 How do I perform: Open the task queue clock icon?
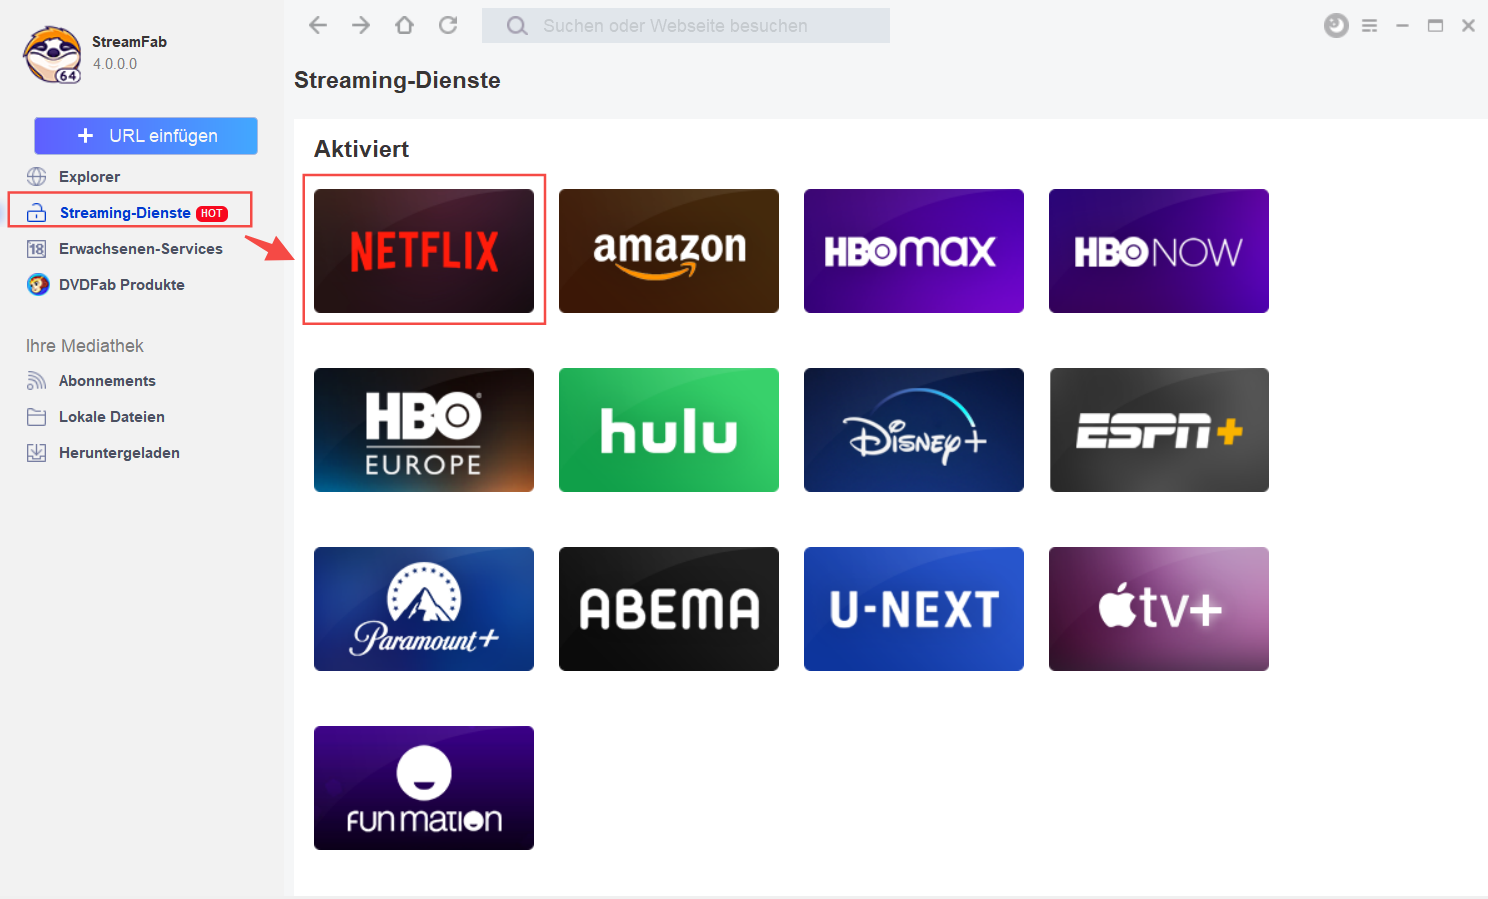coord(1336,26)
